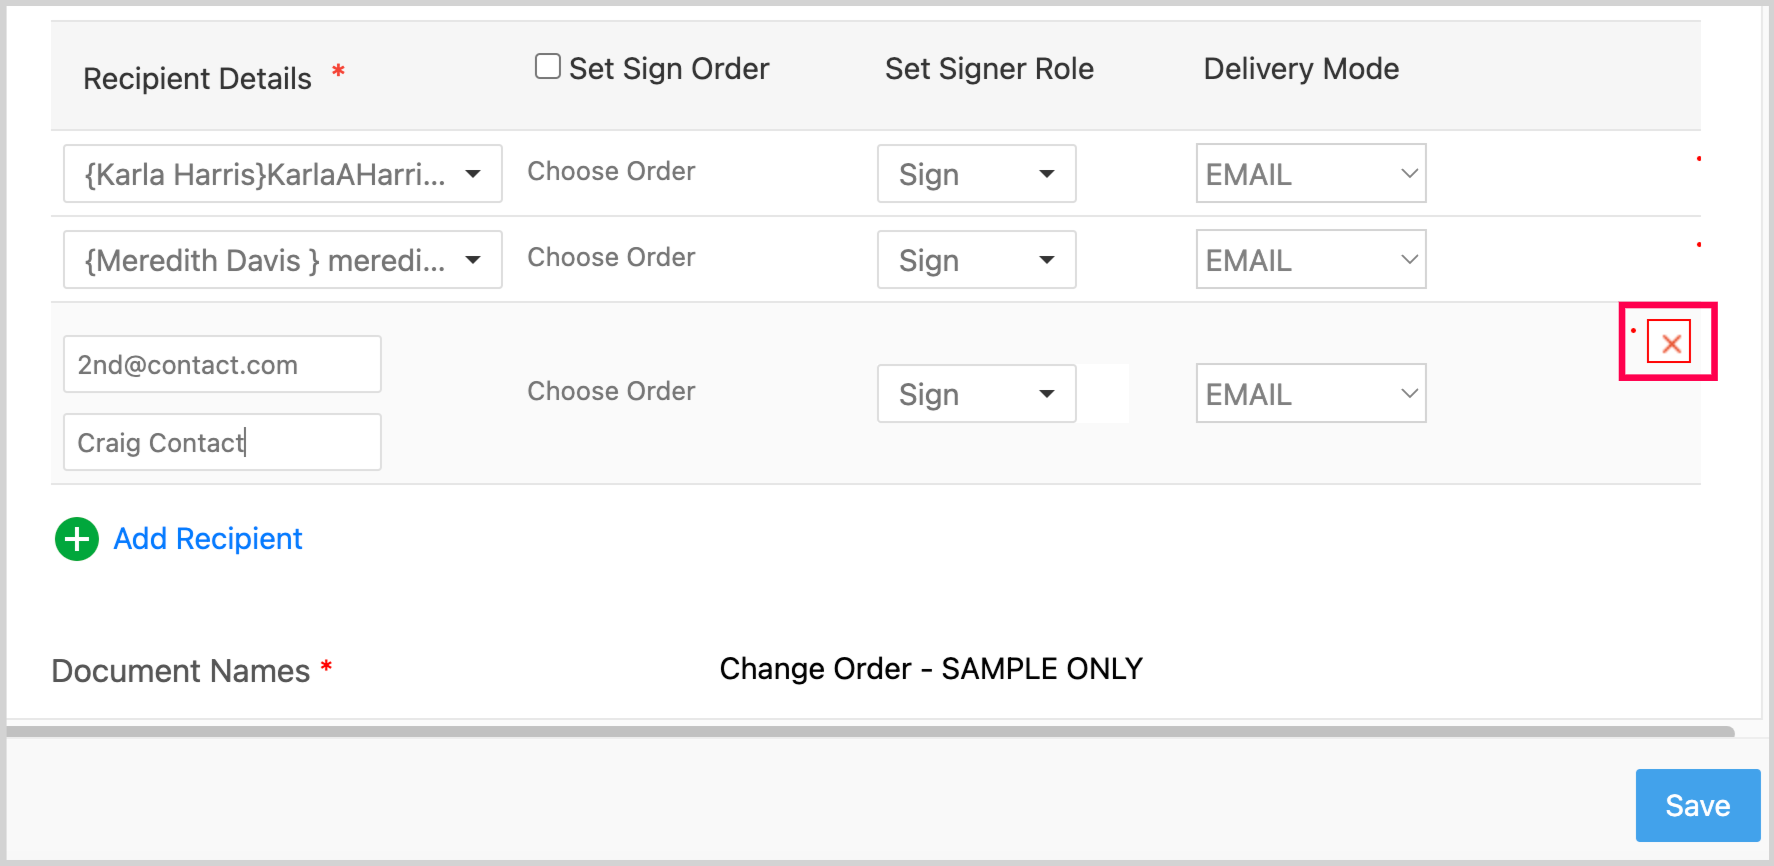This screenshot has height=866, width=1774.
Task: Expand the Sign role dropdown for Karla Harris
Action: pyautogui.click(x=976, y=174)
